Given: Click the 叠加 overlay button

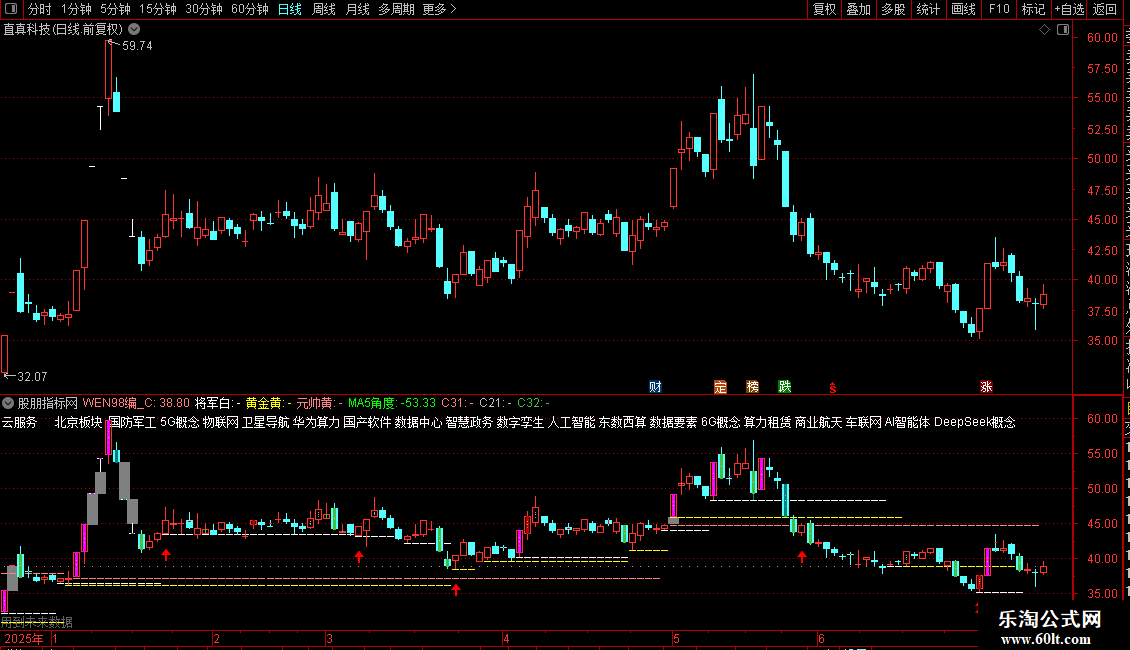Looking at the screenshot, I should coord(858,9).
